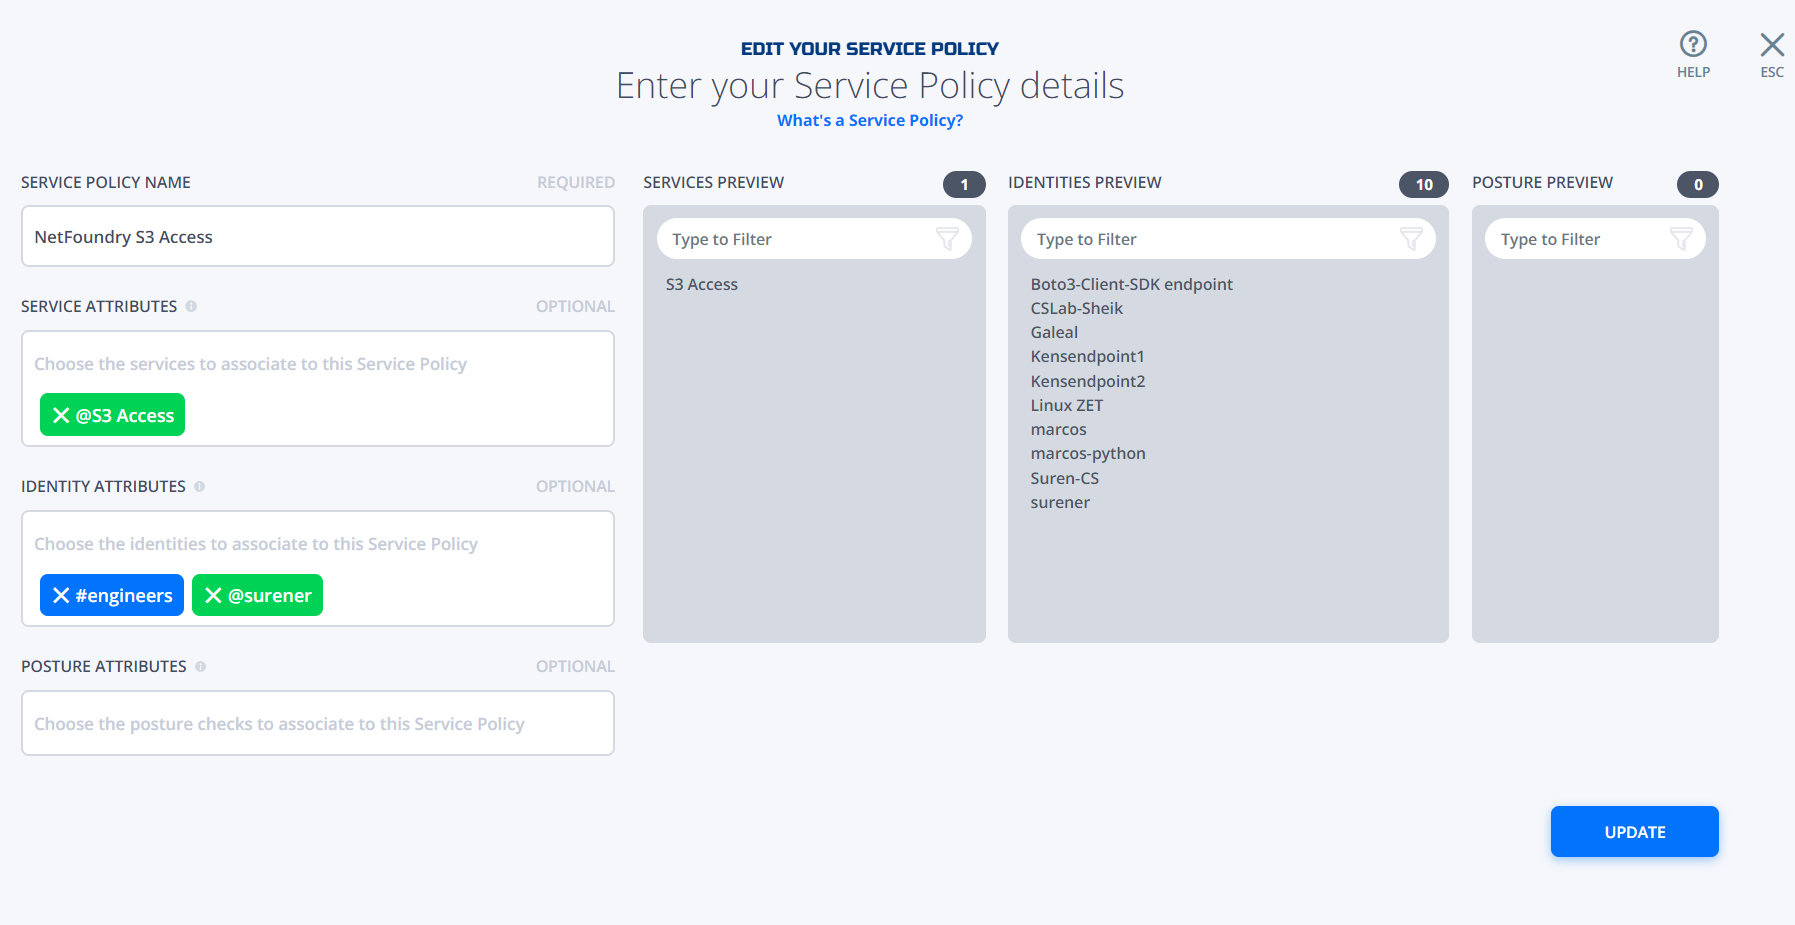This screenshot has width=1795, height=925.
Task: Remove the @surener identity tag
Action: pos(213,595)
